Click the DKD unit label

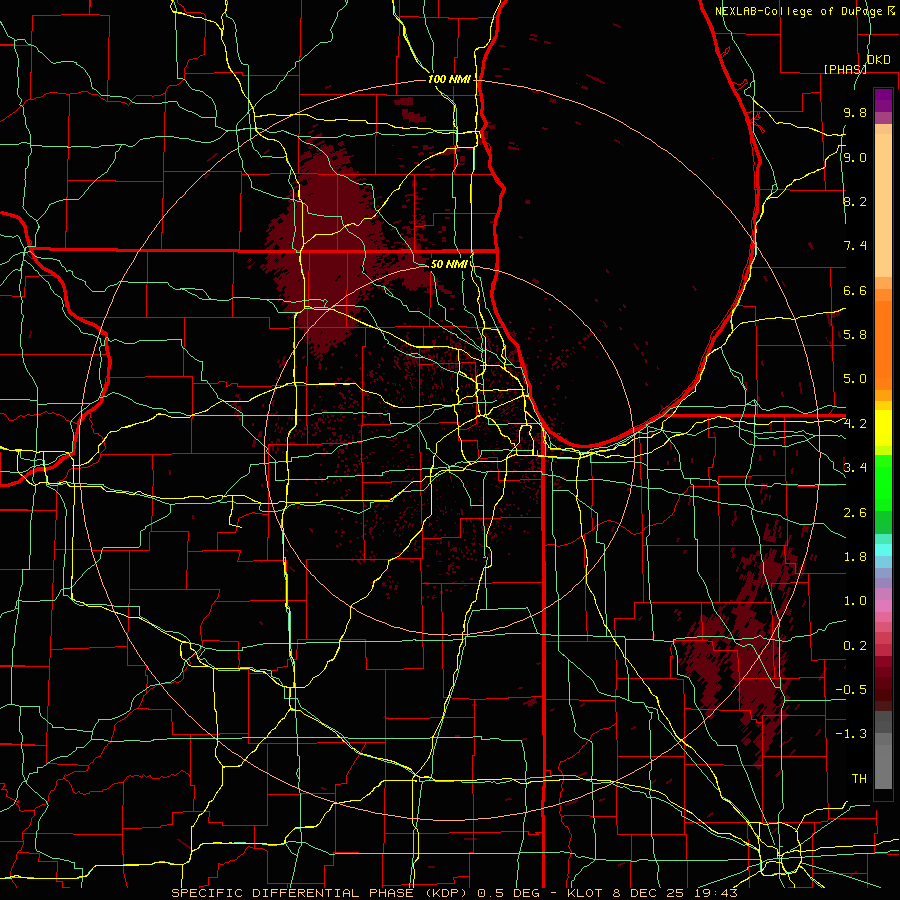pyautogui.click(x=878, y=60)
